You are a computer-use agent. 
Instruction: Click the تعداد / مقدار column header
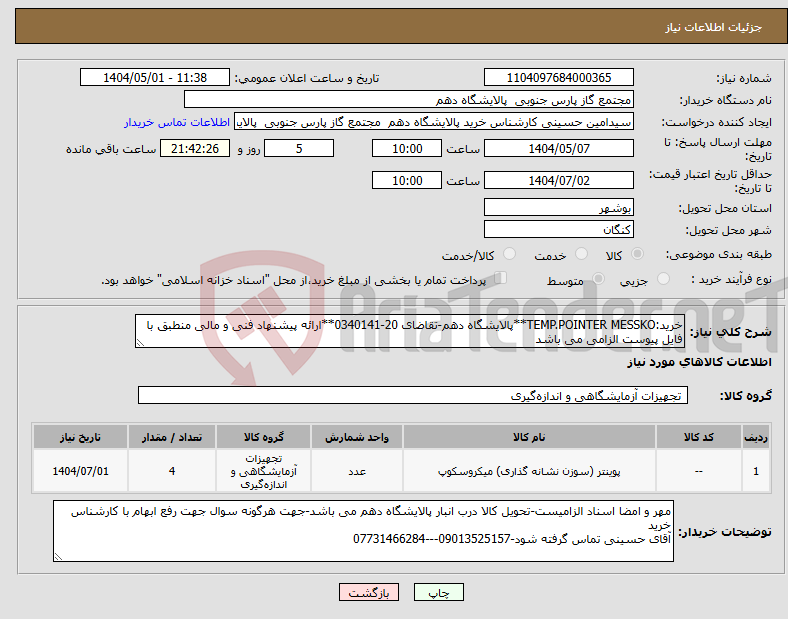(x=172, y=437)
